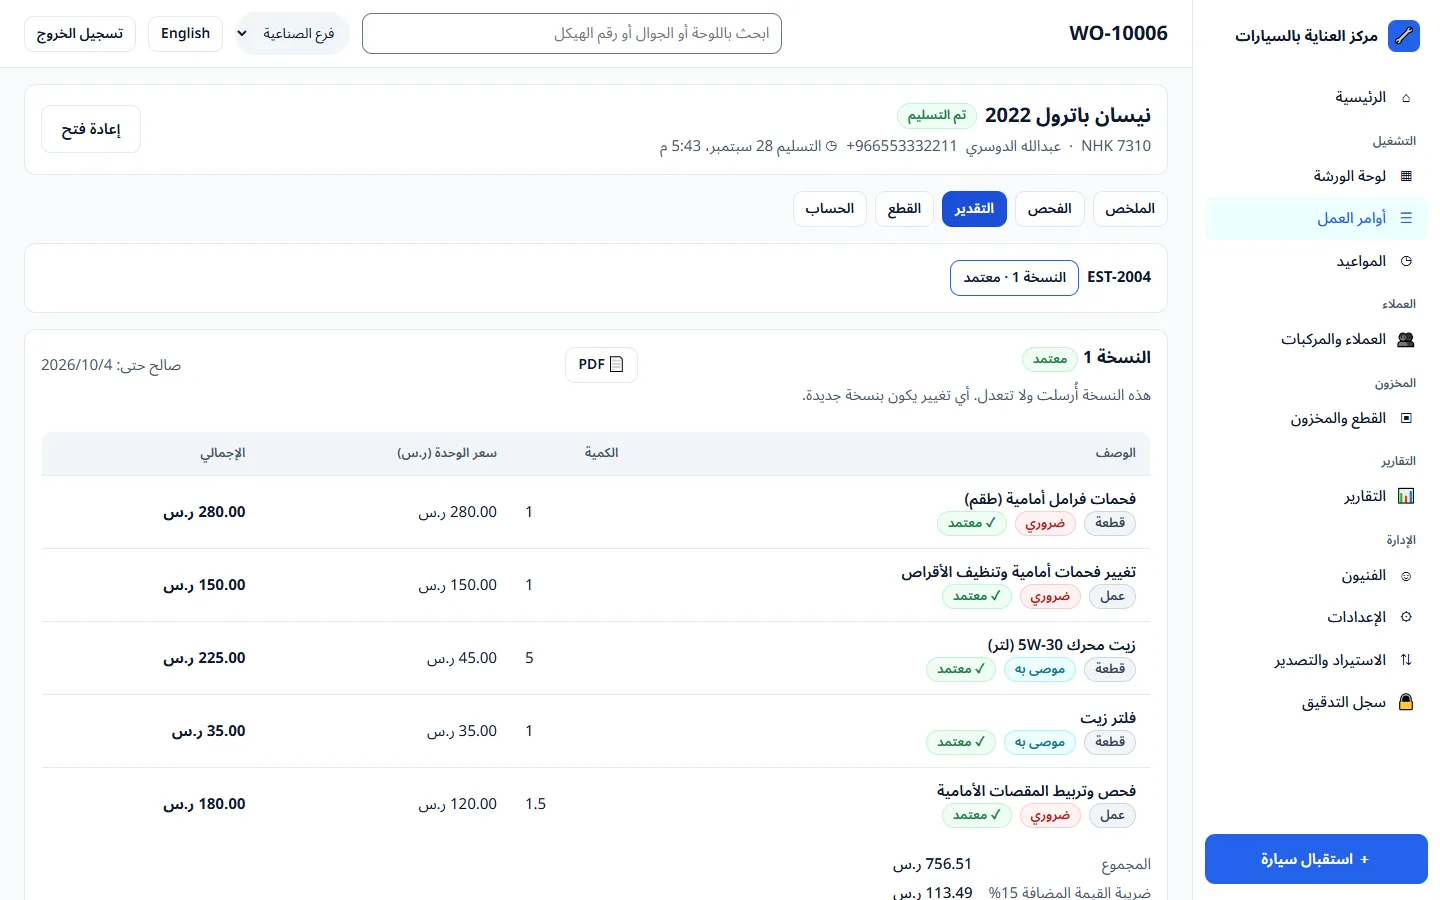
Task: Click the home icon beside الرئيسية
Action: [x=1406, y=98]
